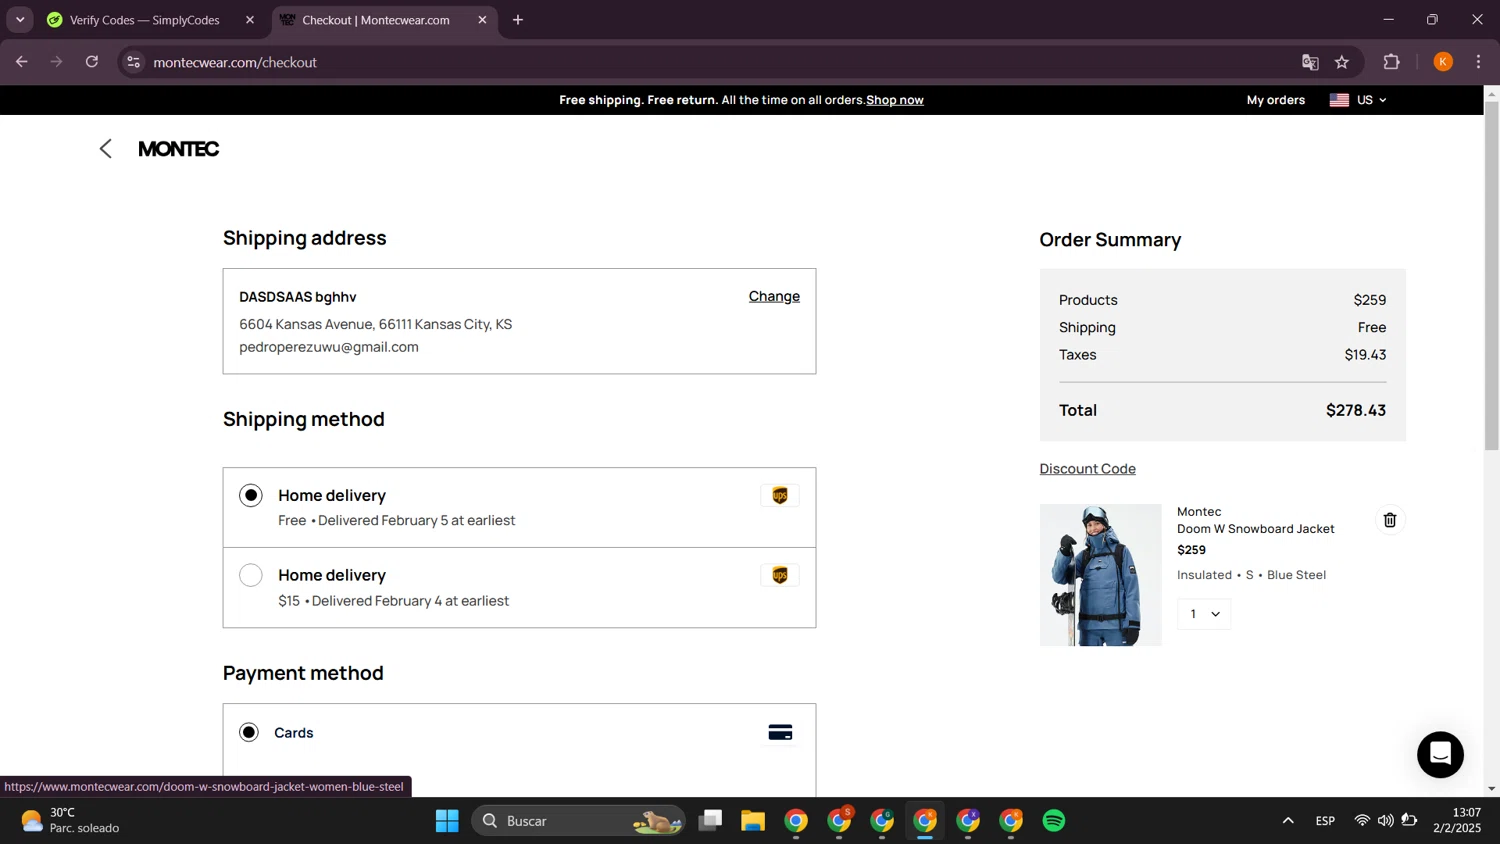This screenshot has width=1500, height=844.
Task: Open the Discount Code link
Action: tap(1087, 469)
